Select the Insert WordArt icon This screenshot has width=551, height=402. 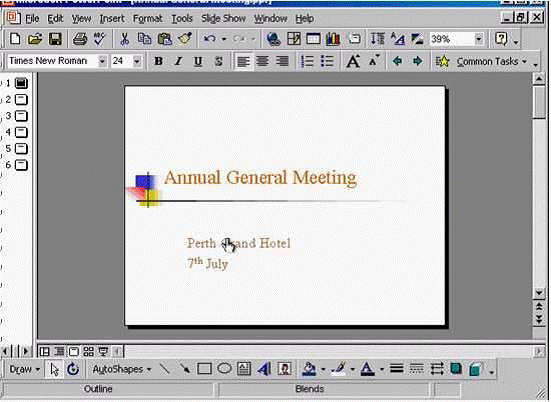point(264,369)
